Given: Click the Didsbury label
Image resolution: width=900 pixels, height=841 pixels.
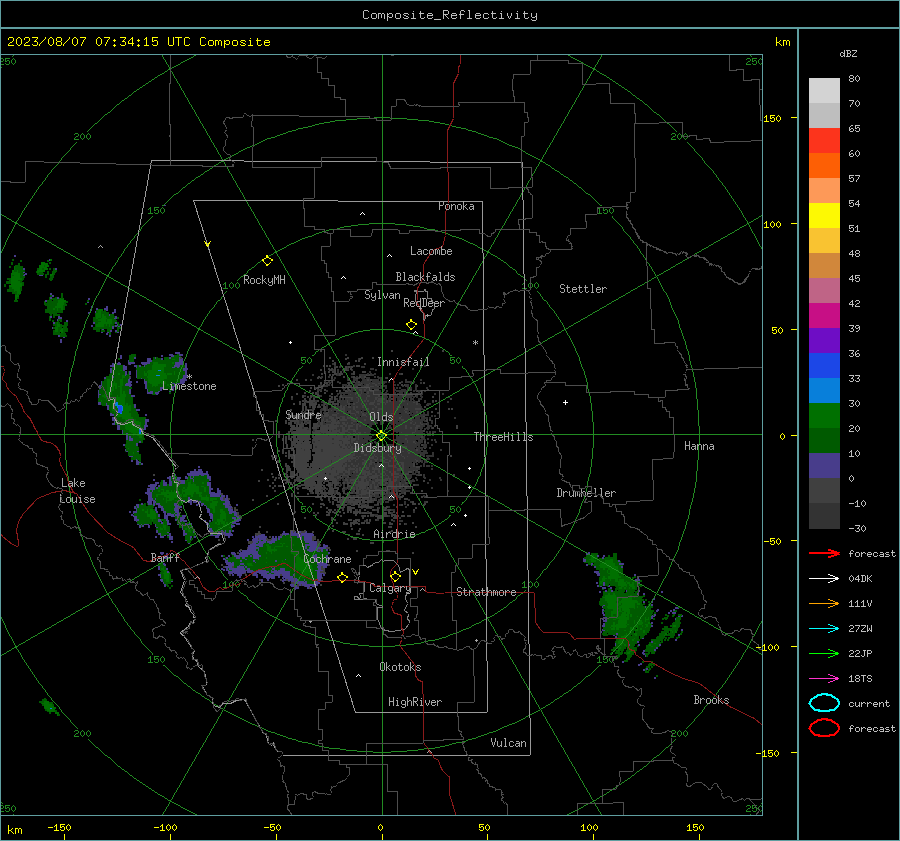Looking at the screenshot, I should [377, 448].
